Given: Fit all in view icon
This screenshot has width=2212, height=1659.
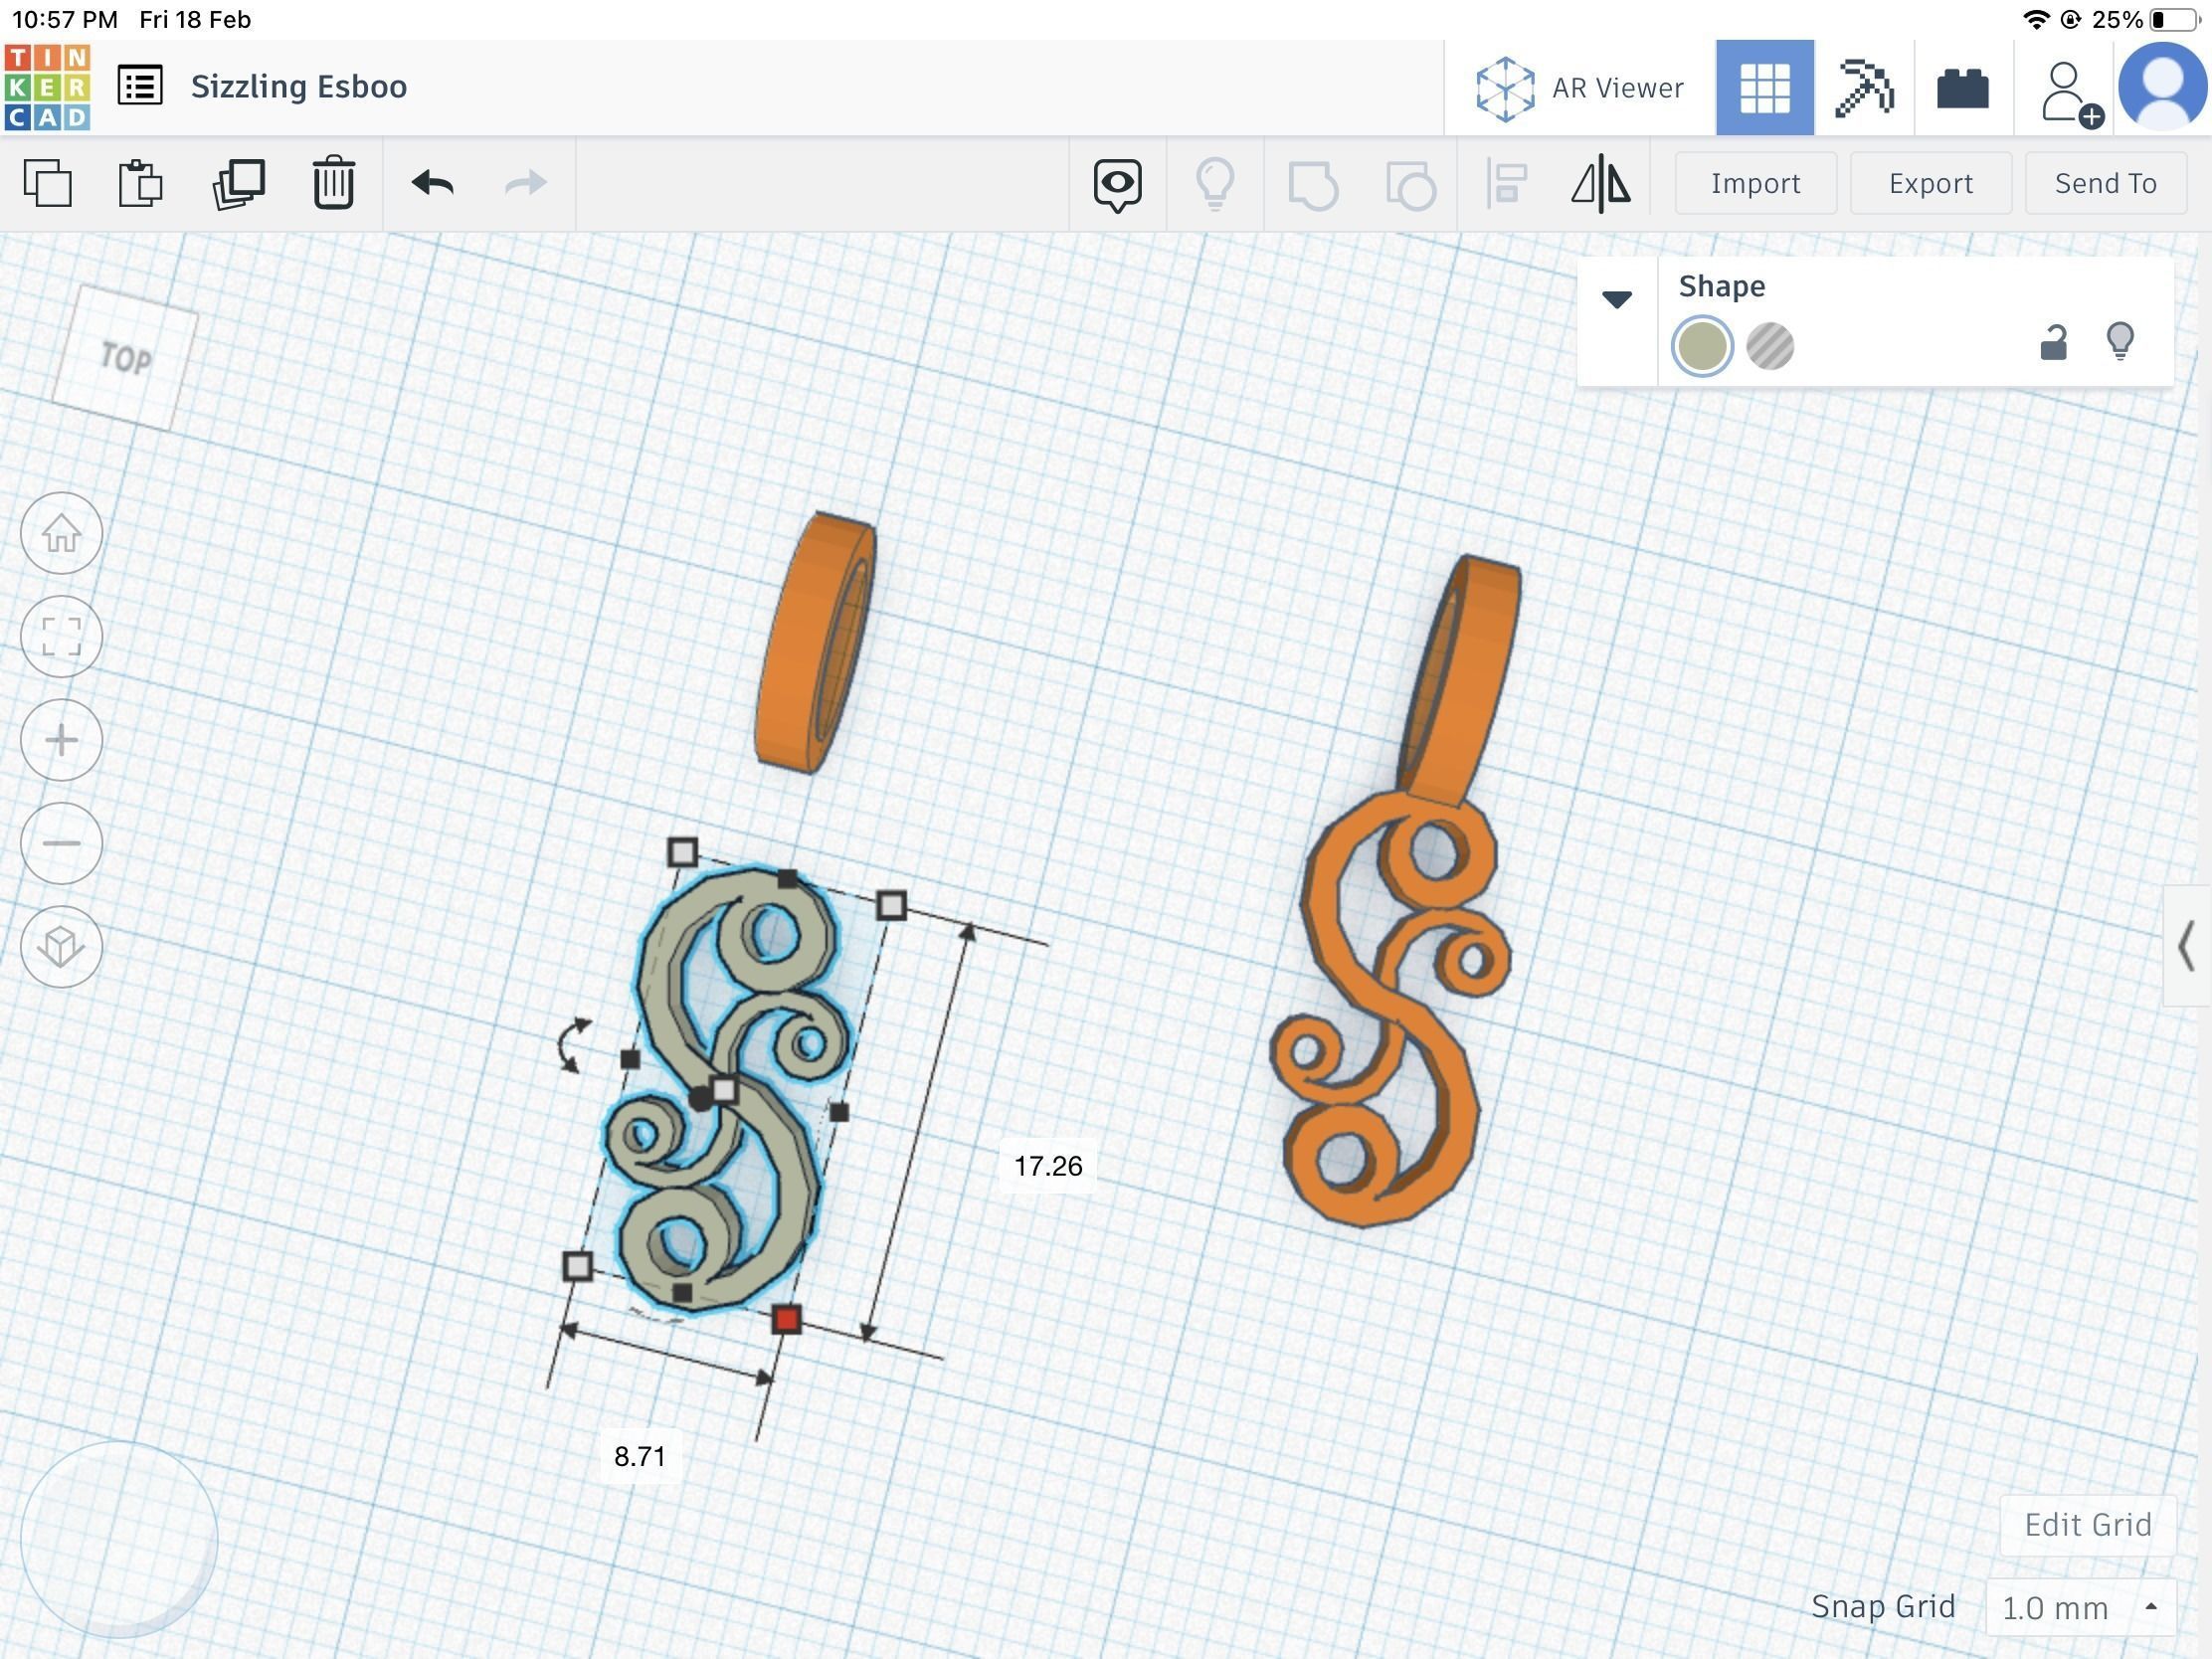Looking at the screenshot, I should pyautogui.click(x=62, y=636).
